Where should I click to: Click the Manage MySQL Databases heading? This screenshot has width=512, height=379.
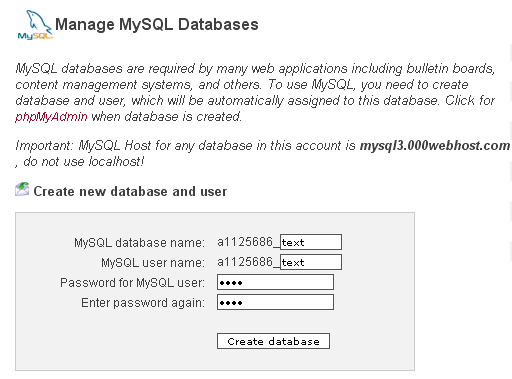coord(157,25)
